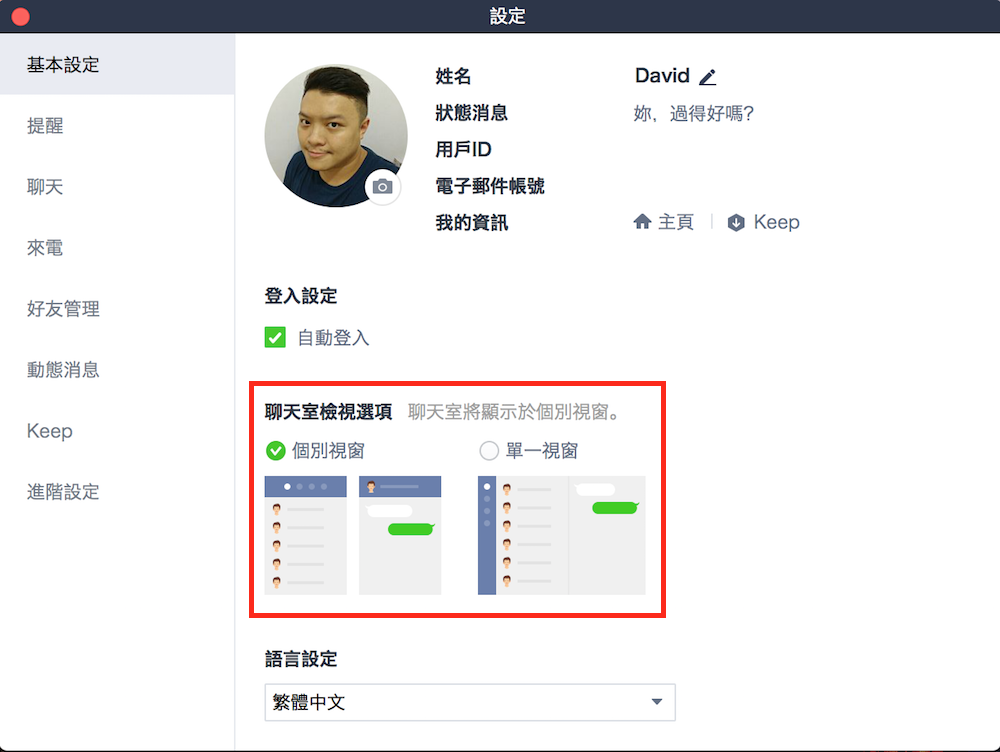The image size is (1000, 752).
Task: Click the name David
Action: point(662,76)
